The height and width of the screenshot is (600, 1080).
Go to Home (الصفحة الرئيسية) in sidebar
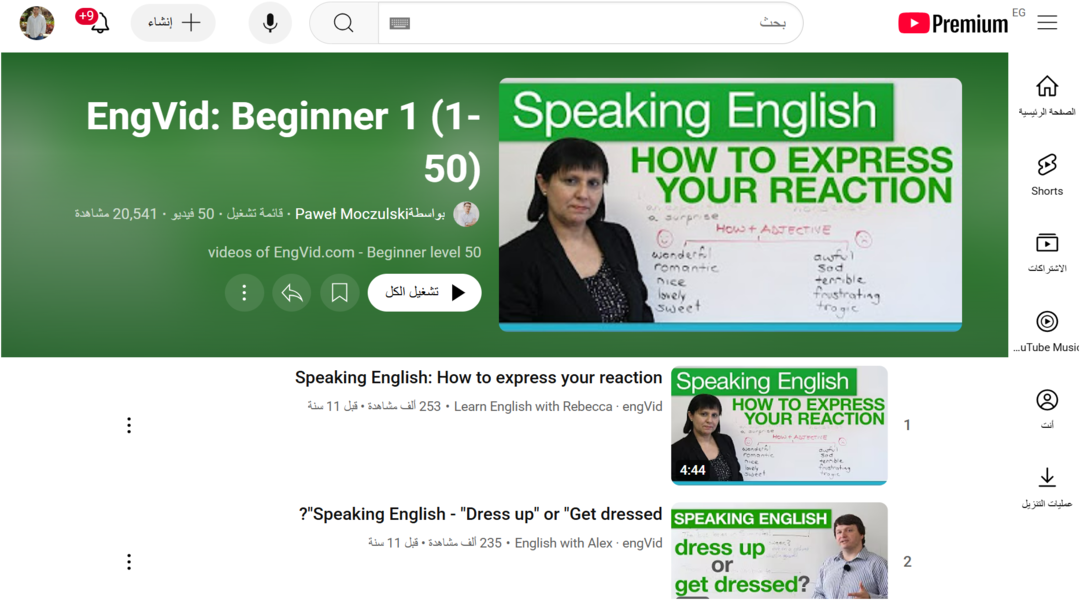point(1046,96)
